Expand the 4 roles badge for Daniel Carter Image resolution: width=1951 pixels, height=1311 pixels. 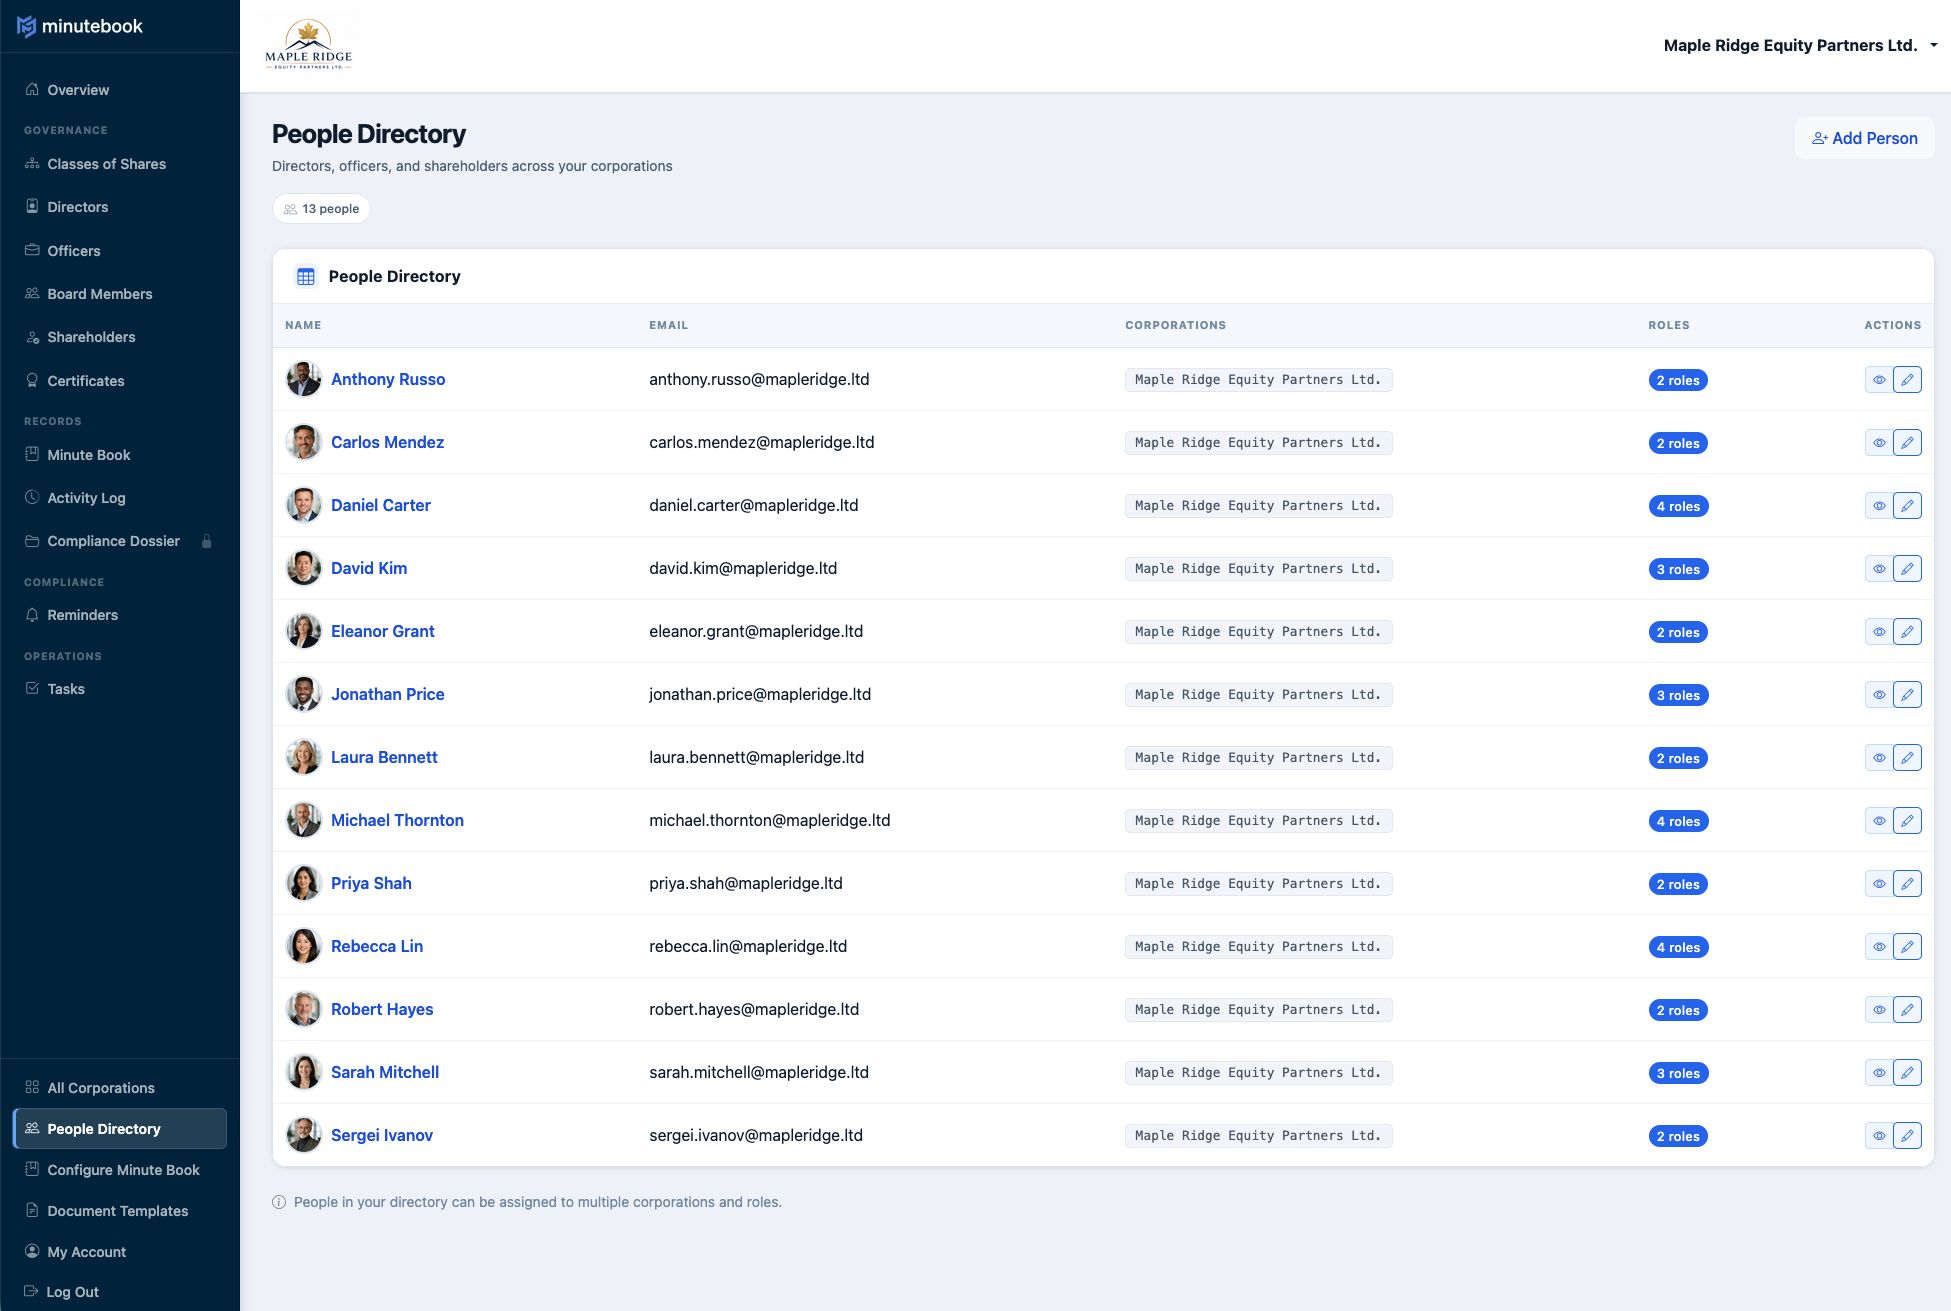1678,506
